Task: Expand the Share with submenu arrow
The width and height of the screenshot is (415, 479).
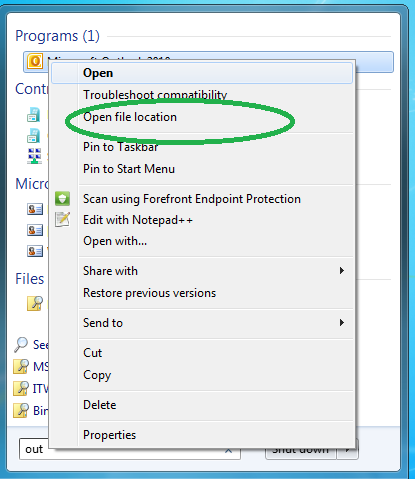Action: point(341,271)
